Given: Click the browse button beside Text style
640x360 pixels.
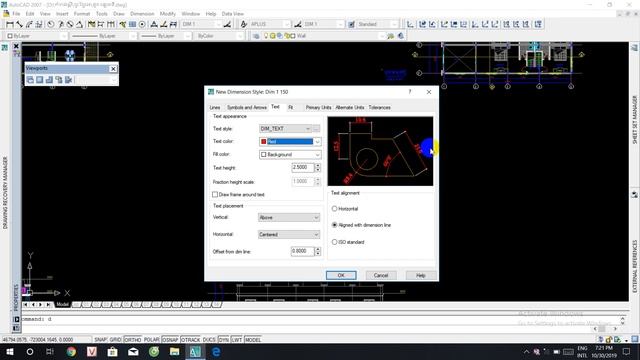Looking at the screenshot, I should 317,129.
